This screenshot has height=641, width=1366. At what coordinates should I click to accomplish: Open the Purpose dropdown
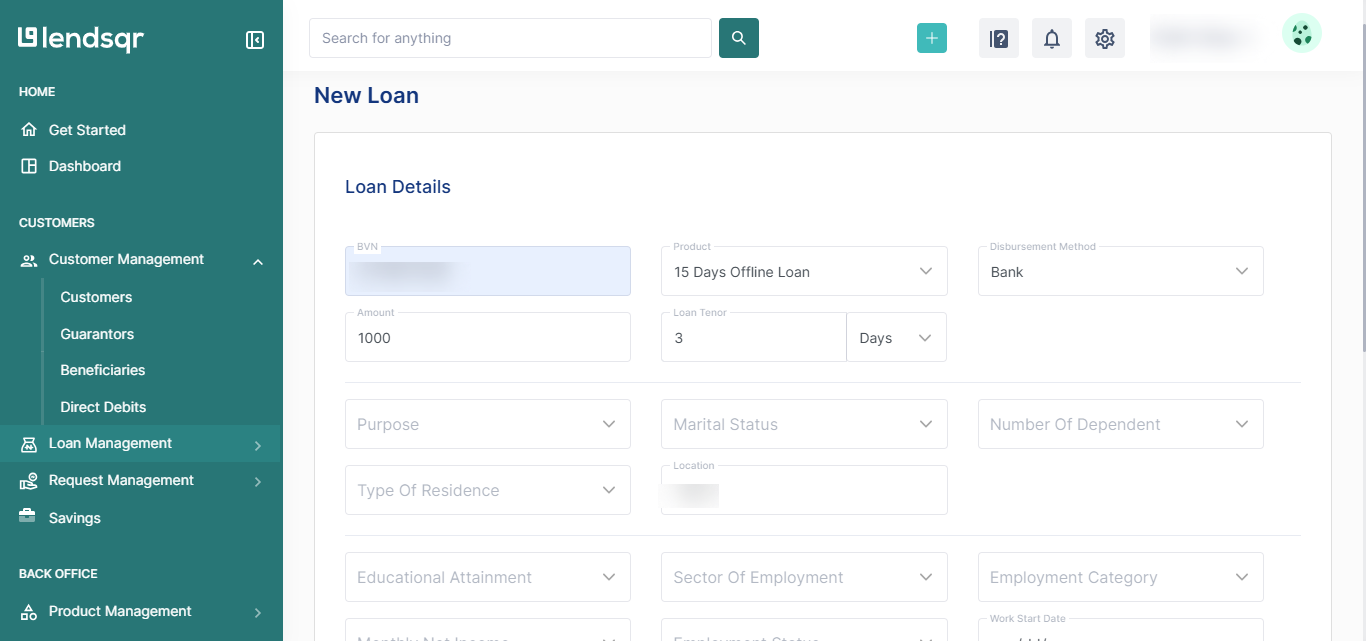coord(488,424)
